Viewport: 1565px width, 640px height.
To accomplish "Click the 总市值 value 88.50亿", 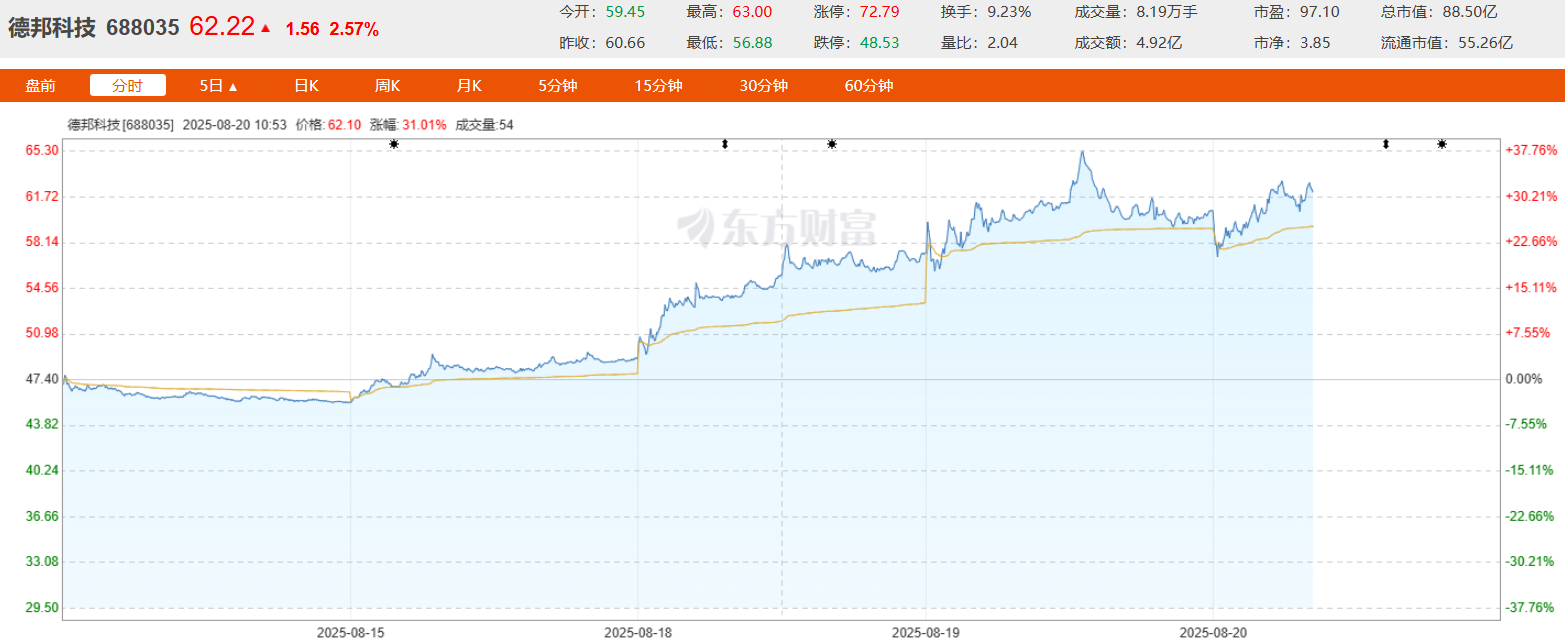I will [1468, 12].
